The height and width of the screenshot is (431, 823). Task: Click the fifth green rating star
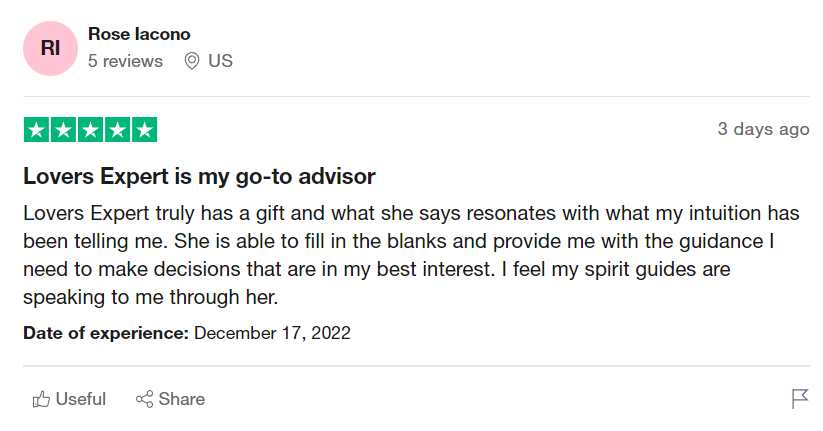[144, 130]
